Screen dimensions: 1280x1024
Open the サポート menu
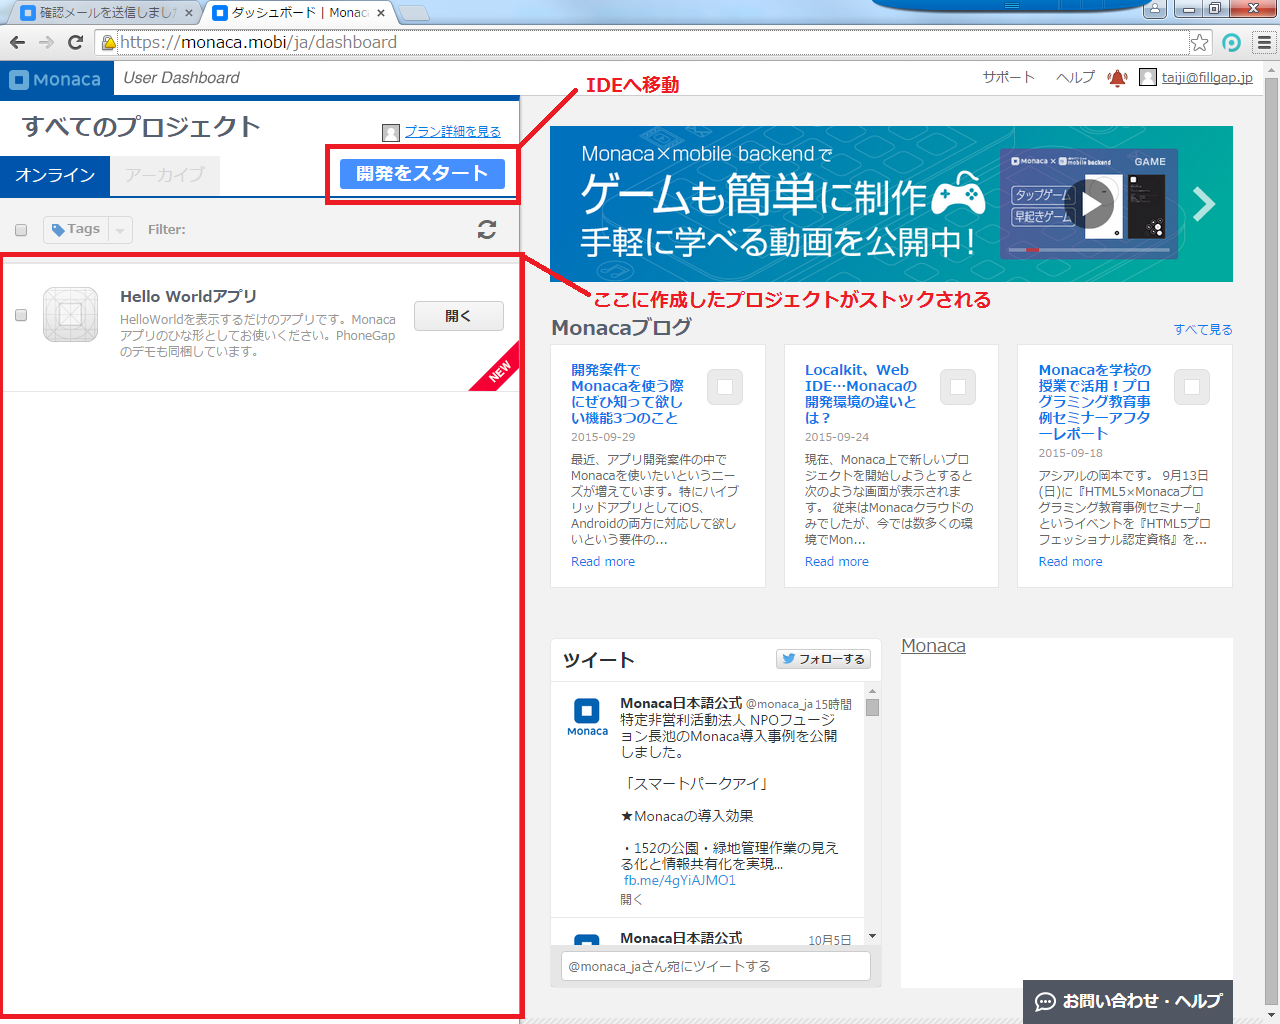click(x=1008, y=77)
